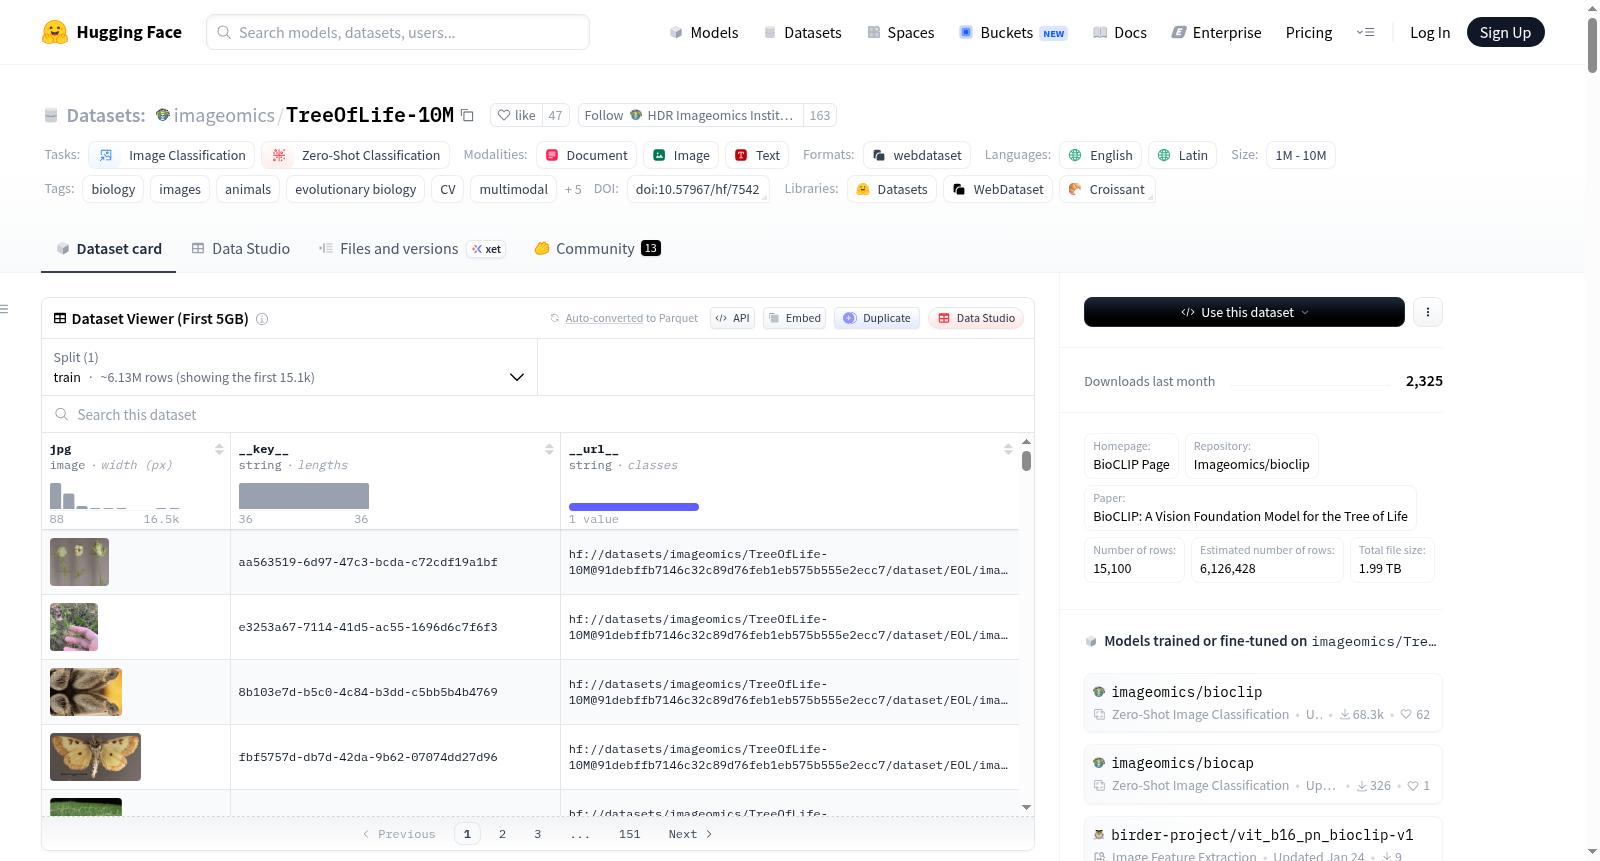The width and height of the screenshot is (1600, 861).
Task: Sort the __url__ column using its sort arrows
Action: coord(1008,449)
